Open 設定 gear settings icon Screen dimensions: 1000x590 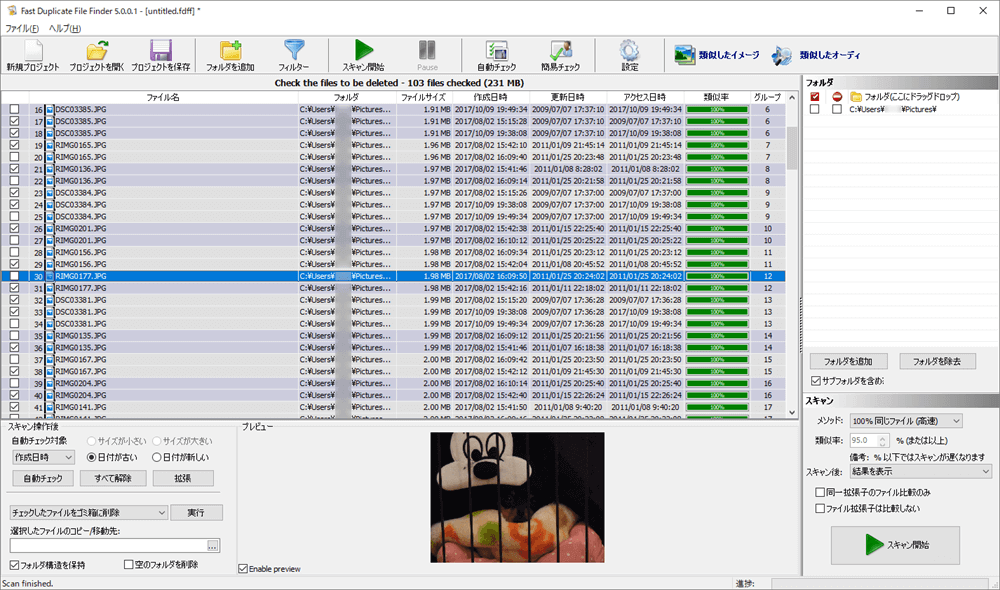(629, 51)
